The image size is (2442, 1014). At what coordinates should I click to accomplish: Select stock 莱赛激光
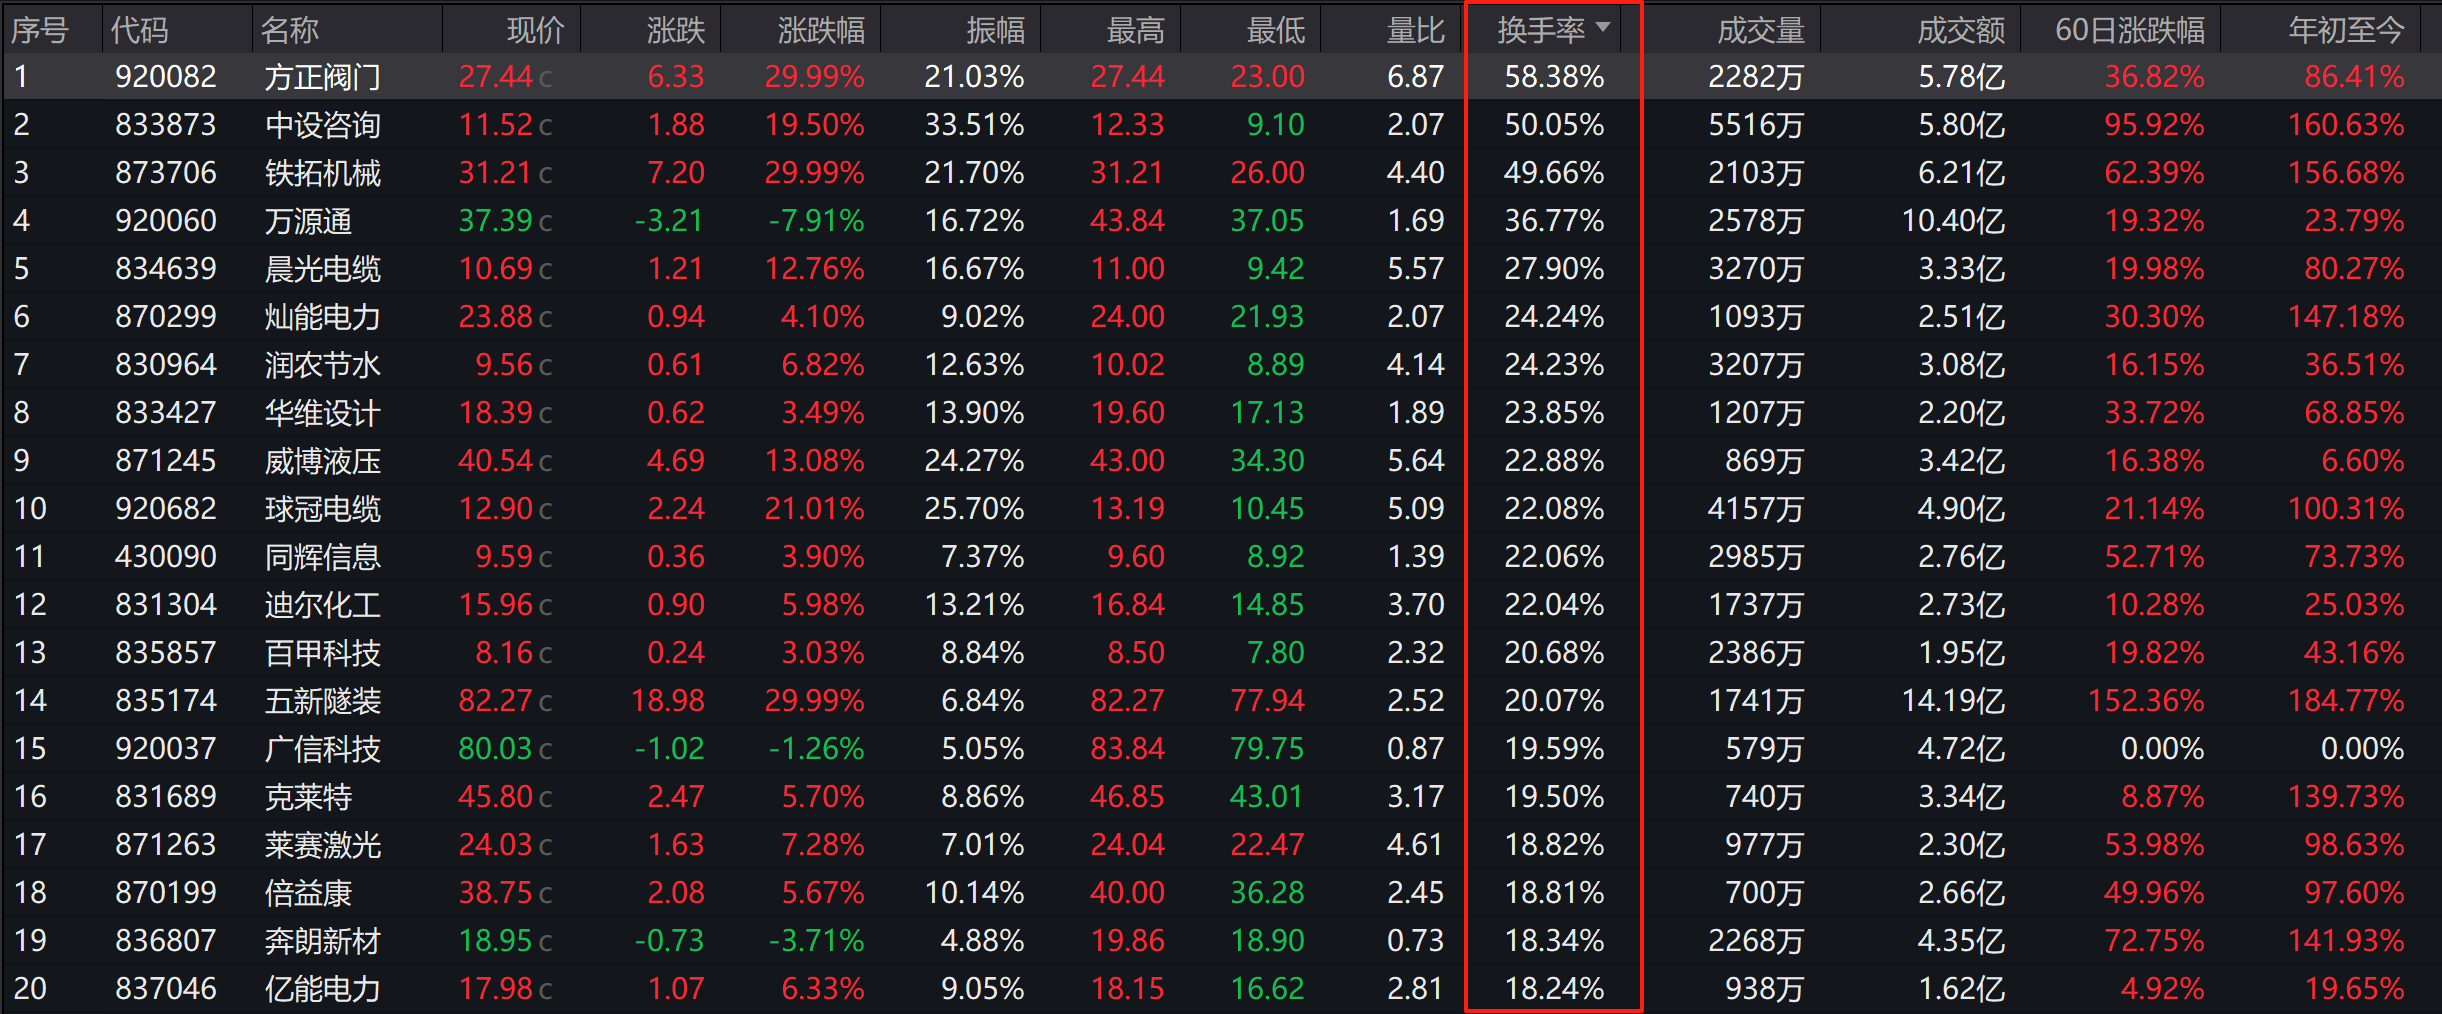click(322, 845)
